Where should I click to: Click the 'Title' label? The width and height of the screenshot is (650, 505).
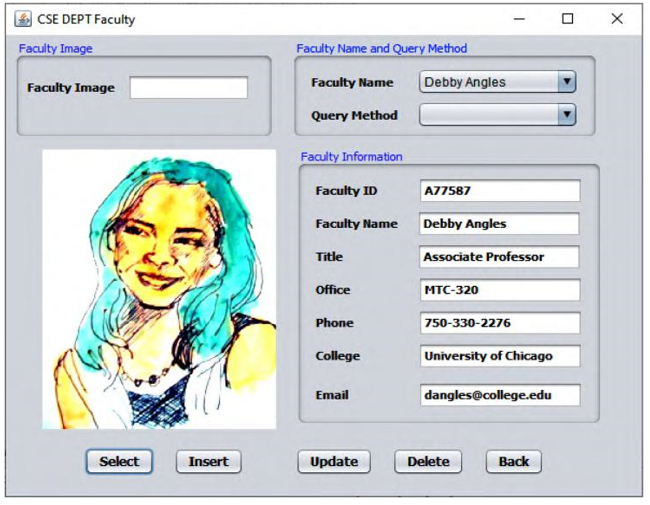coord(329,257)
